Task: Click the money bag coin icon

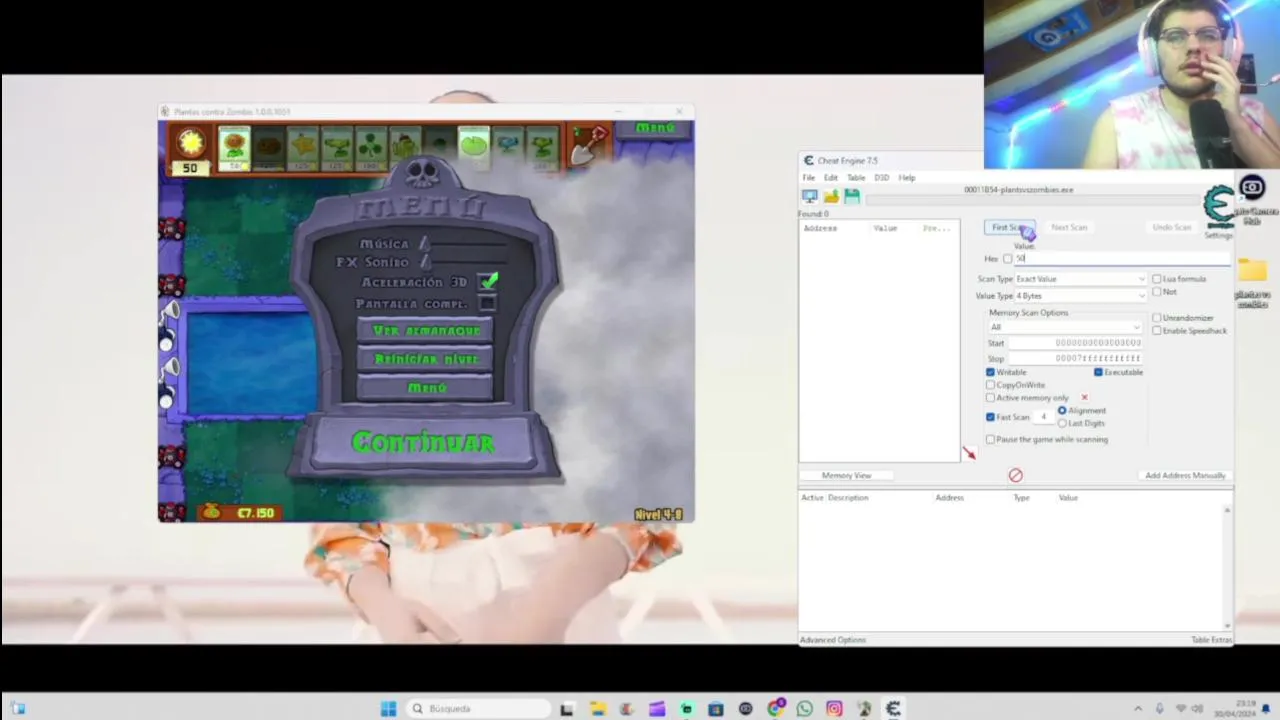Action: [x=211, y=512]
